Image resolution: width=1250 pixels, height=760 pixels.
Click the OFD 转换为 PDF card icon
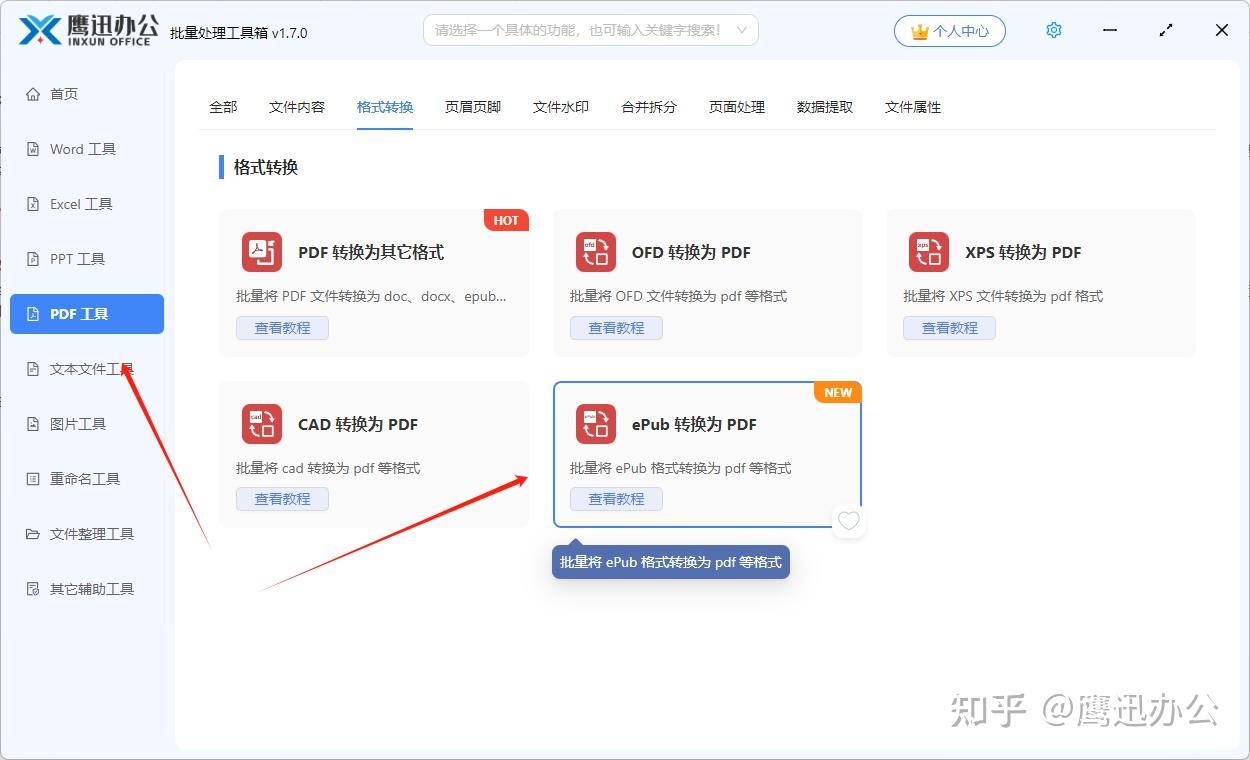coord(596,252)
